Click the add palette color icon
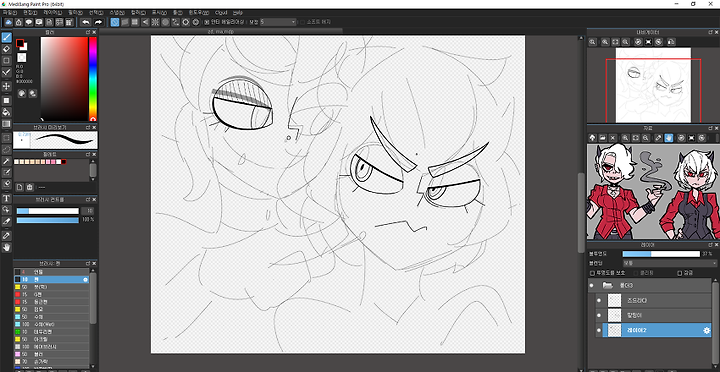The width and height of the screenshot is (720, 372). pyautogui.click(x=19, y=187)
